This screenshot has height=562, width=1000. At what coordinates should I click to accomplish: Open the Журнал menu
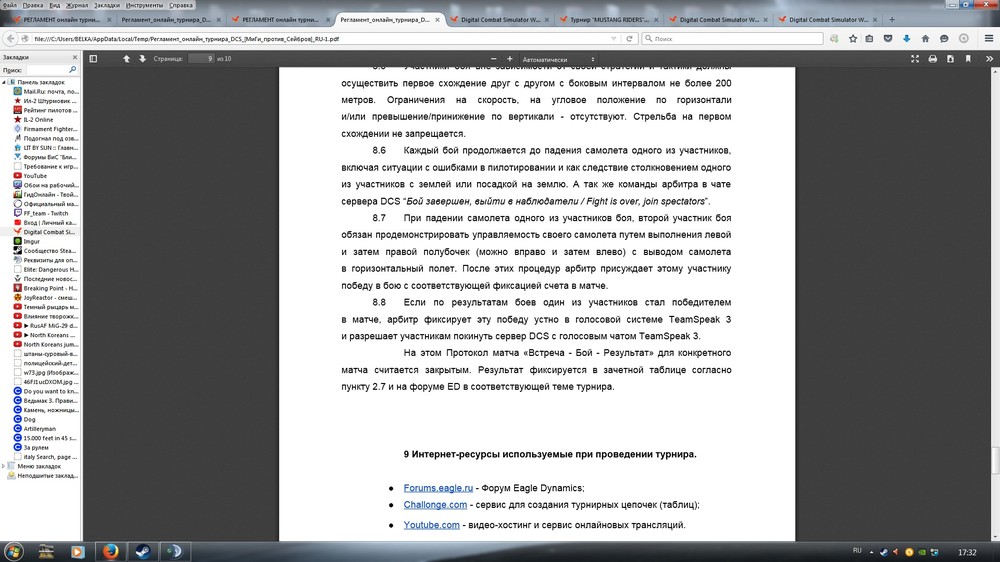point(77,5)
